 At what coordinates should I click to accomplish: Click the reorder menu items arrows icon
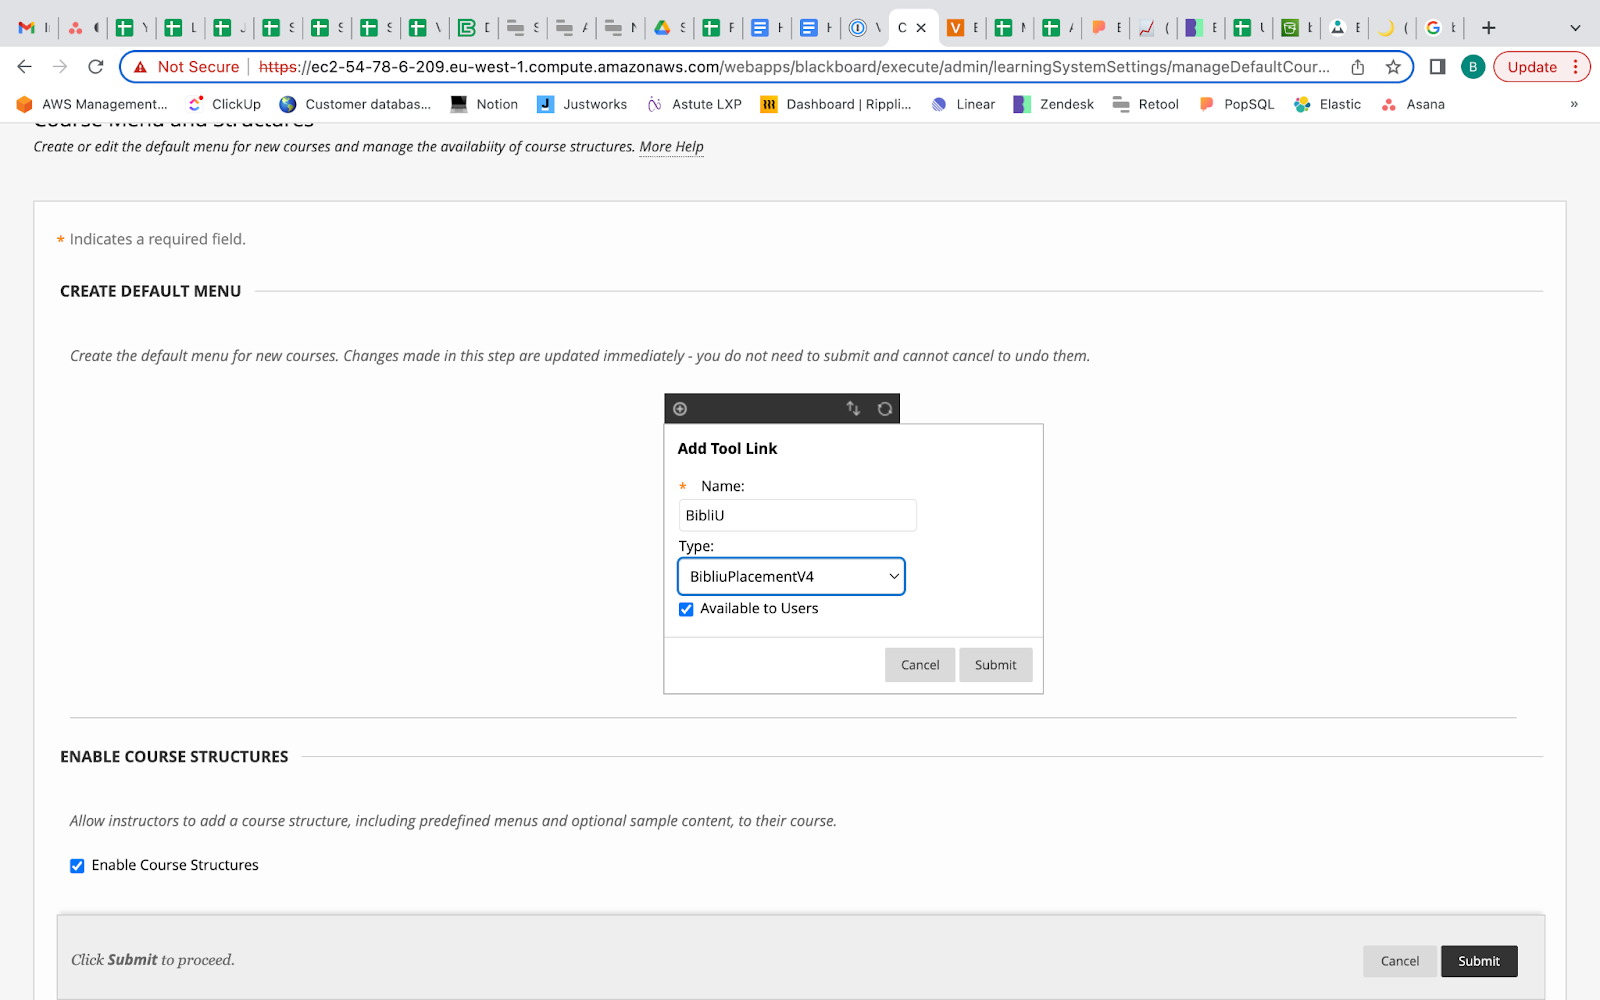[853, 409]
